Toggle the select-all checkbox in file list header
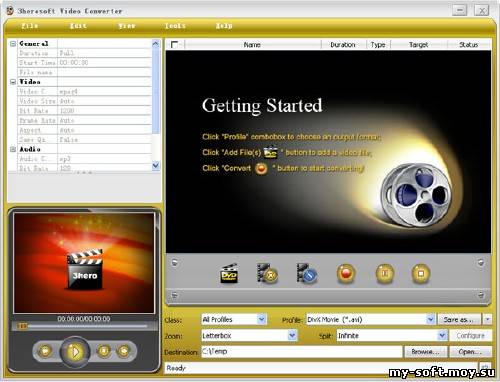The width and height of the screenshot is (500, 382). (x=174, y=45)
